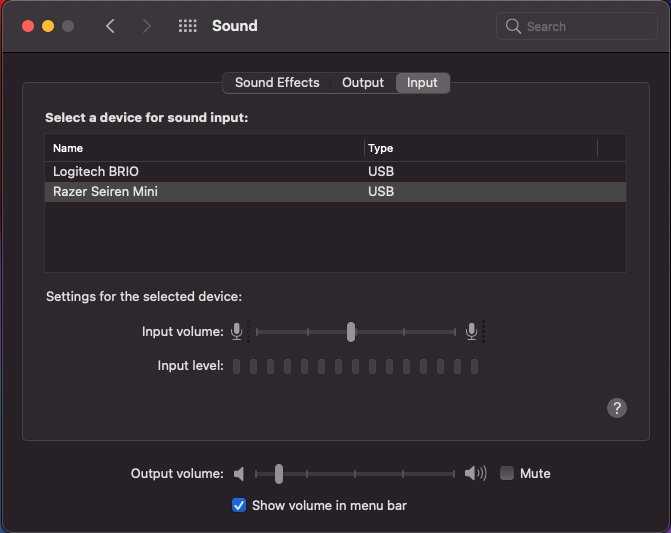The image size is (671, 533).
Task: Go back with the left chevron arrow
Action: pyautogui.click(x=110, y=26)
